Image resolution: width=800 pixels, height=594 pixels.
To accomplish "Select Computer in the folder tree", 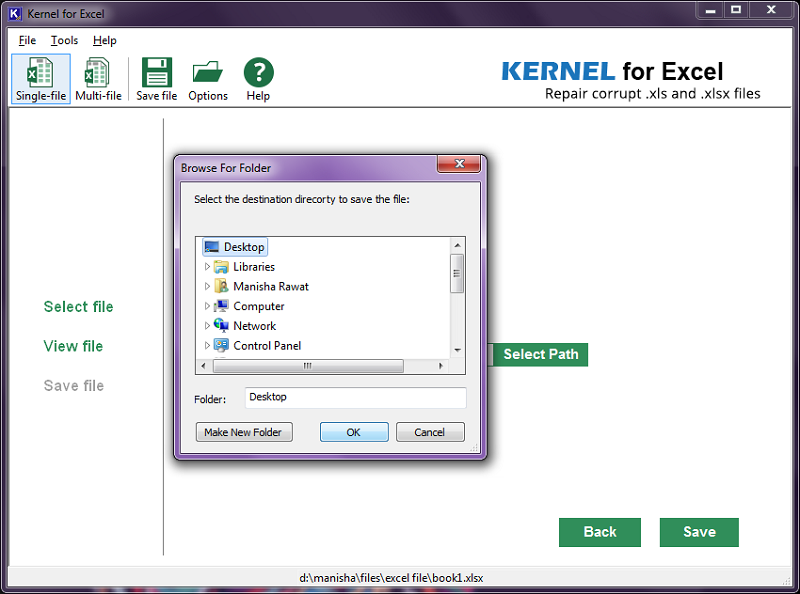I will point(259,306).
